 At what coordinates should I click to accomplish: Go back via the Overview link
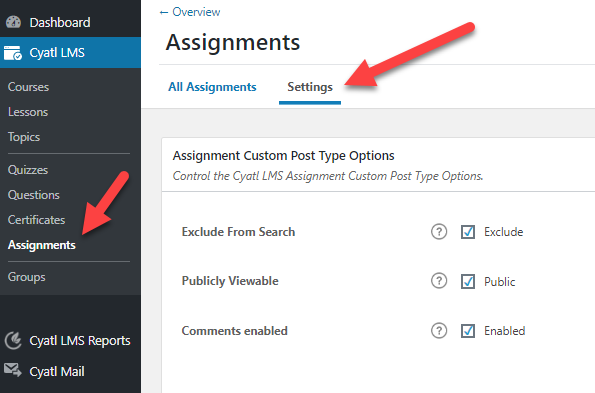190,12
